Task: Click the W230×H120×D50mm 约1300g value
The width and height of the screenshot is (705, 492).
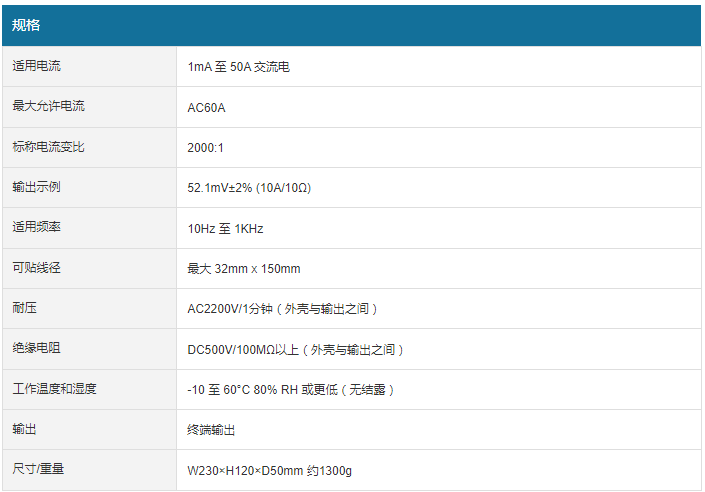Action: 270,470
